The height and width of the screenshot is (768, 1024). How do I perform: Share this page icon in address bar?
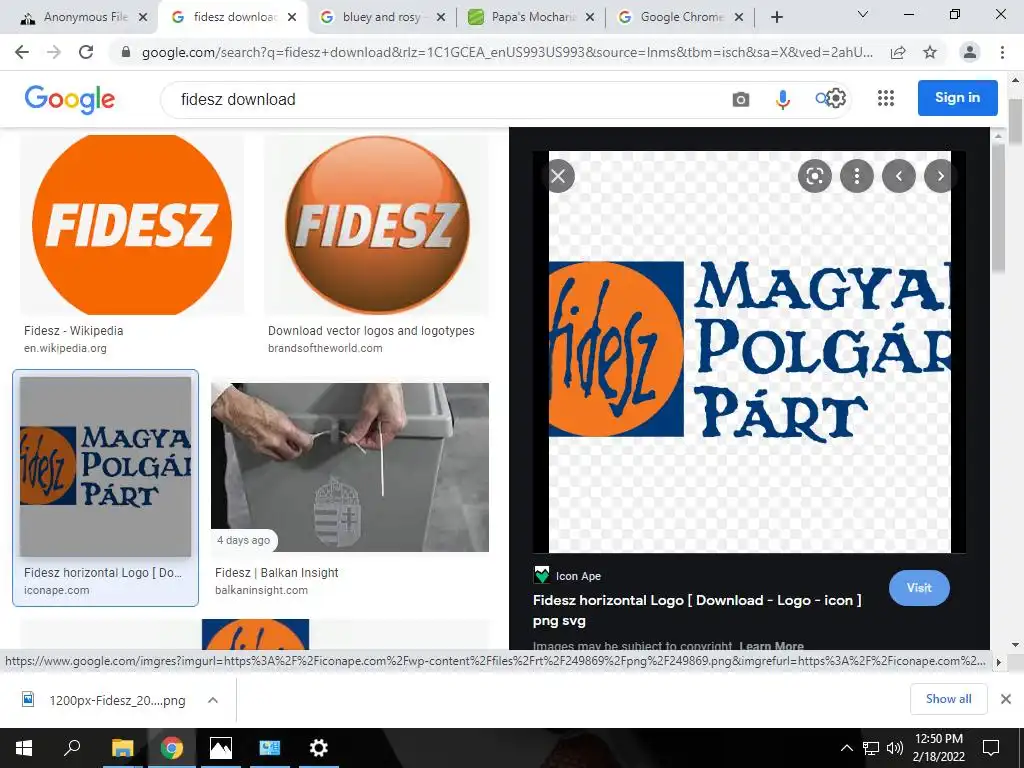[x=898, y=52]
